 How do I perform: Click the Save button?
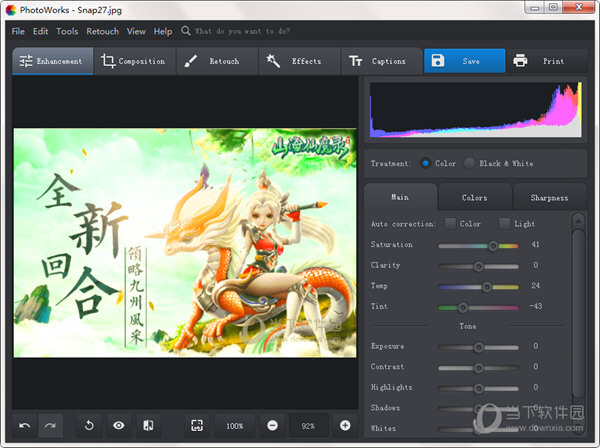point(465,61)
